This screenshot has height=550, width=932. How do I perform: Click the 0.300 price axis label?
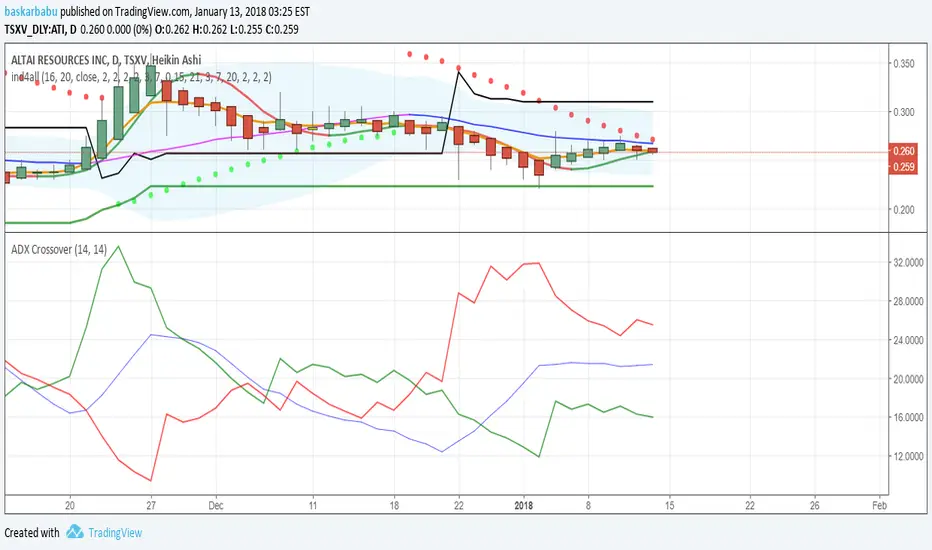(904, 112)
